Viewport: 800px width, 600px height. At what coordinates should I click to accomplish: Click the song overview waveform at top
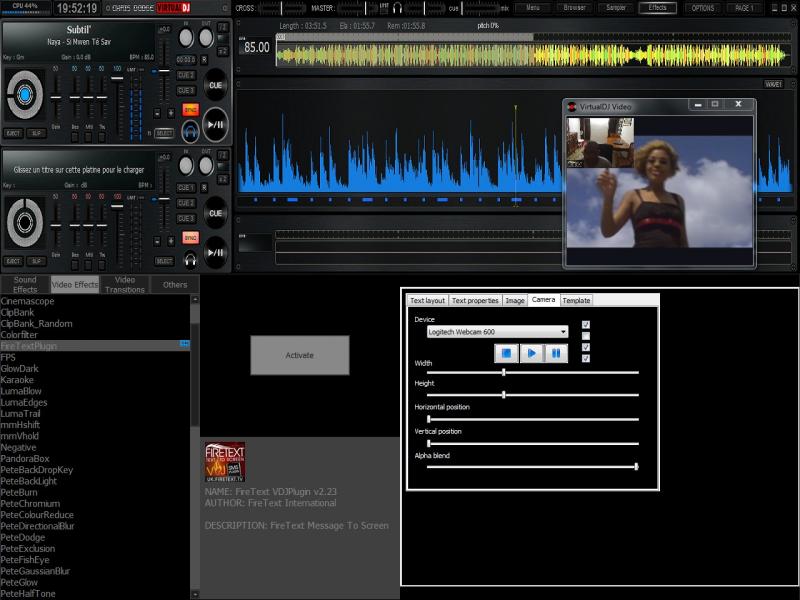(x=533, y=56)
